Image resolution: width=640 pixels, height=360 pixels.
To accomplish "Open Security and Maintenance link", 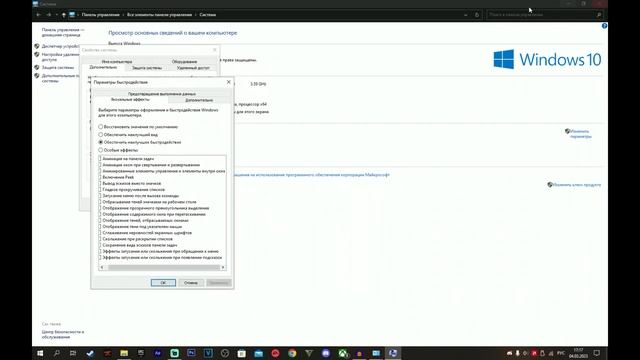I will 63,335.
